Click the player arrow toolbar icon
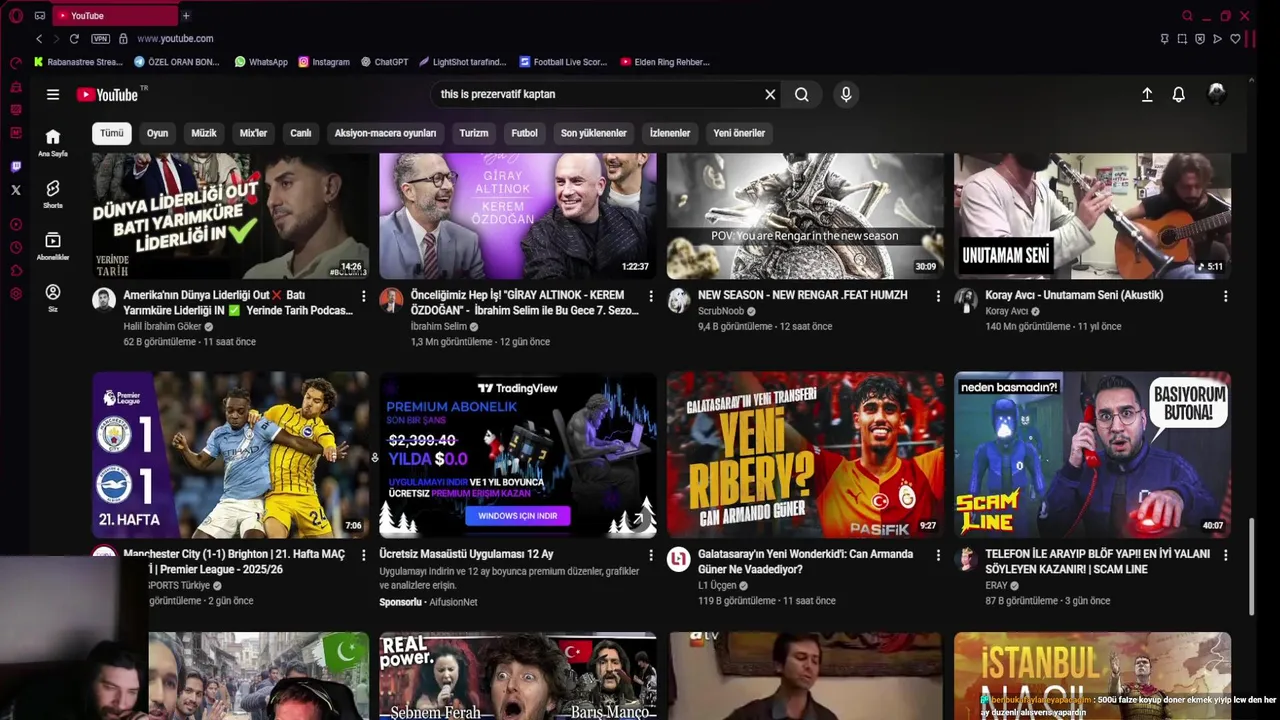Screen dimensions: 1280x720 tap(1217, 39)
